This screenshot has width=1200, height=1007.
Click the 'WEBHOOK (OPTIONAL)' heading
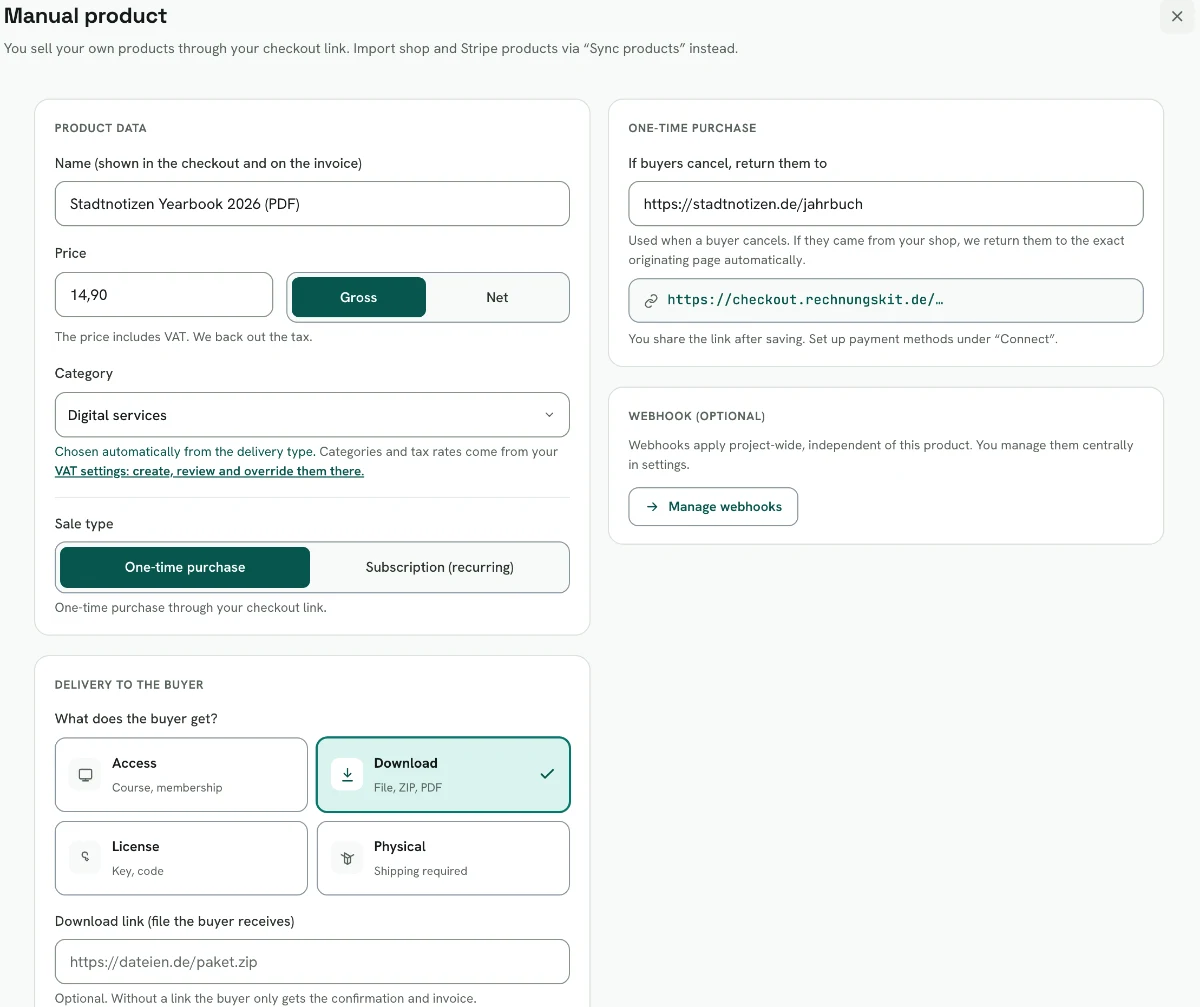(697, 416)
